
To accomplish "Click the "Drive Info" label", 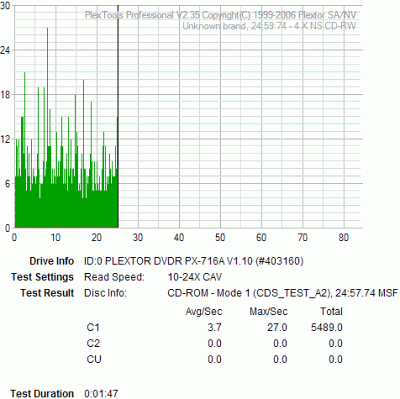I will click(x=52, y=261).
